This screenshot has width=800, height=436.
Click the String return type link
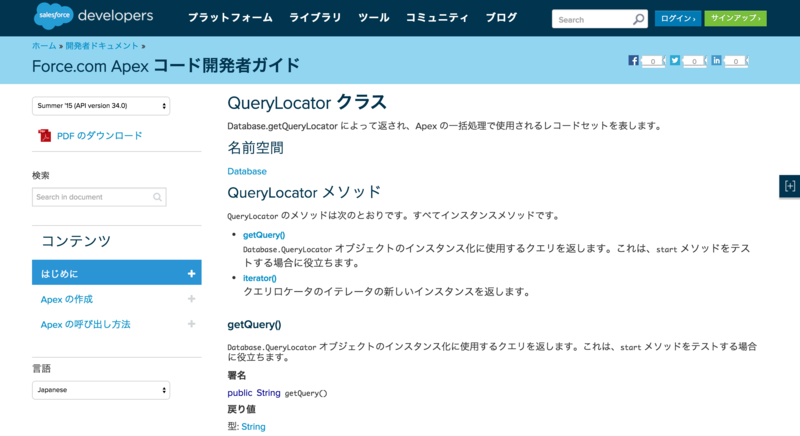click(254, 427)
